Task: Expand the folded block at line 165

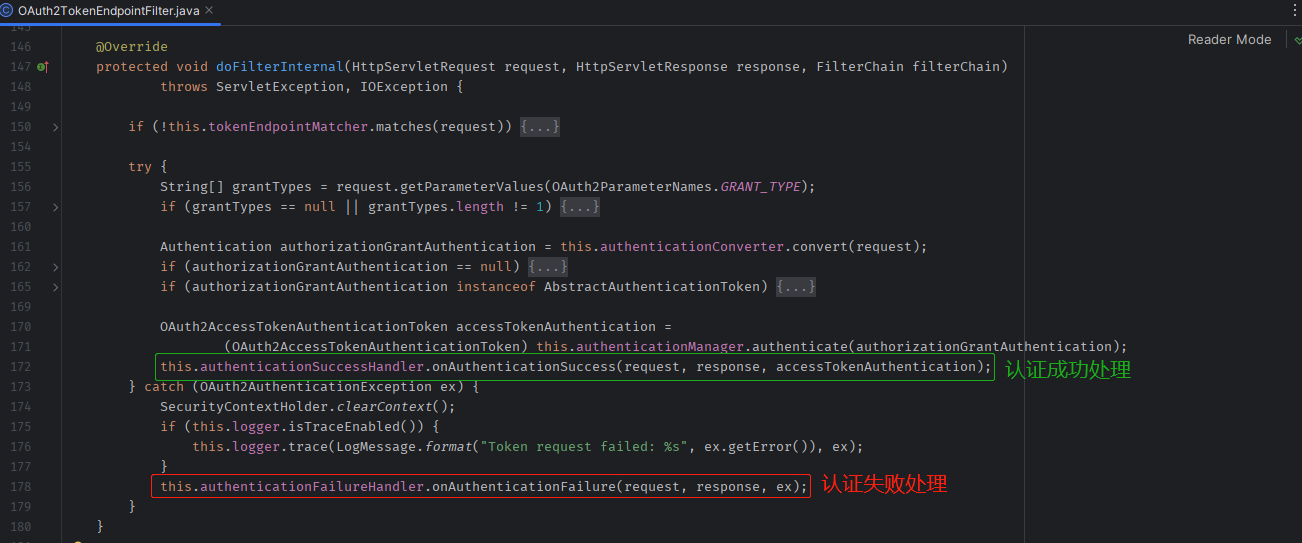Action: 55,287
